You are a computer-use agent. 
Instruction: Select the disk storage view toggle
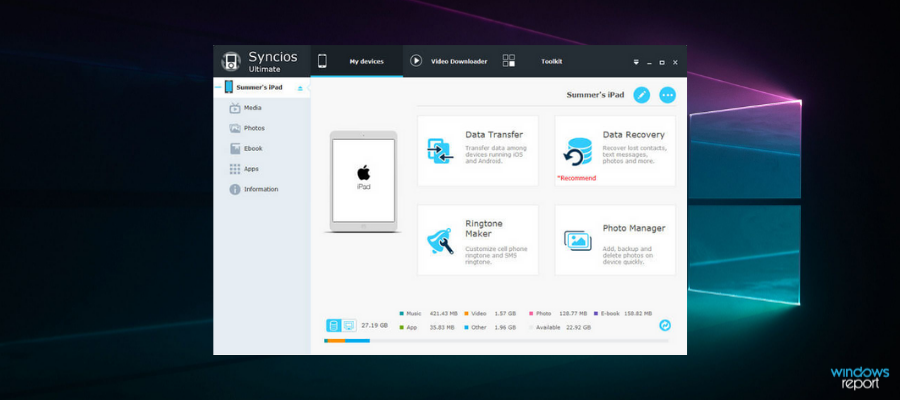pos(333,325)
